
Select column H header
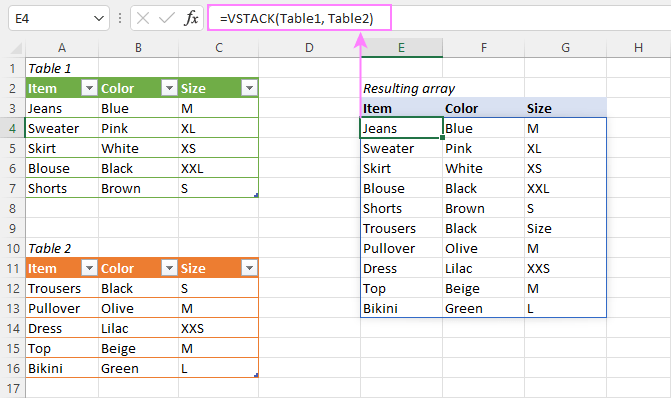point(638,48)
